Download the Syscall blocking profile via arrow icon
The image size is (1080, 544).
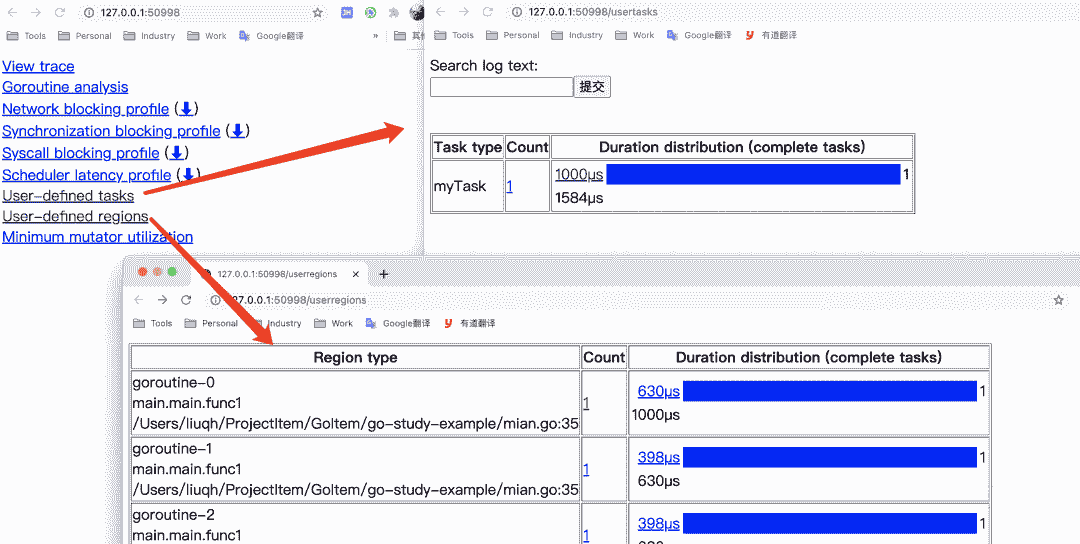pos(176,153)
